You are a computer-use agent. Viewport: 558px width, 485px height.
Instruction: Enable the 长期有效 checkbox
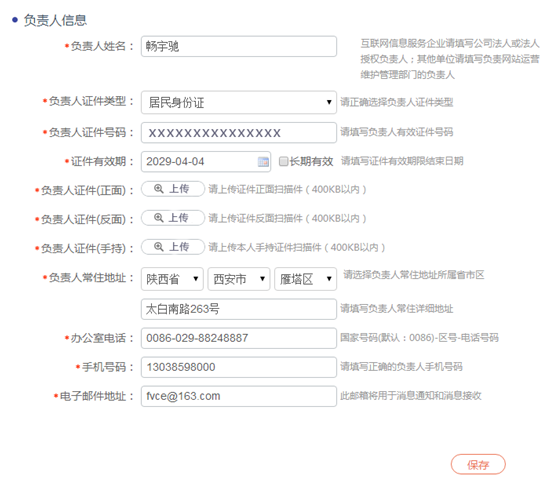tap(283, 161)
